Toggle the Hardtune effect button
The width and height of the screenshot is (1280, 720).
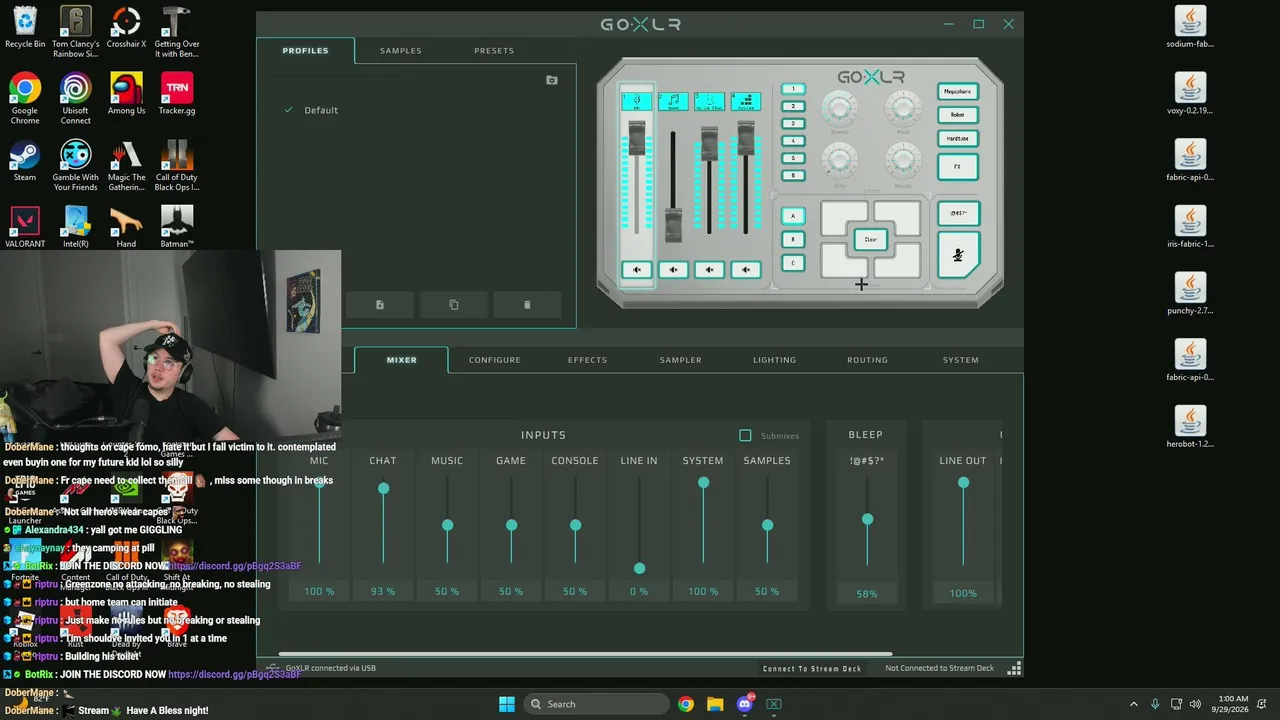coord(958,139)
